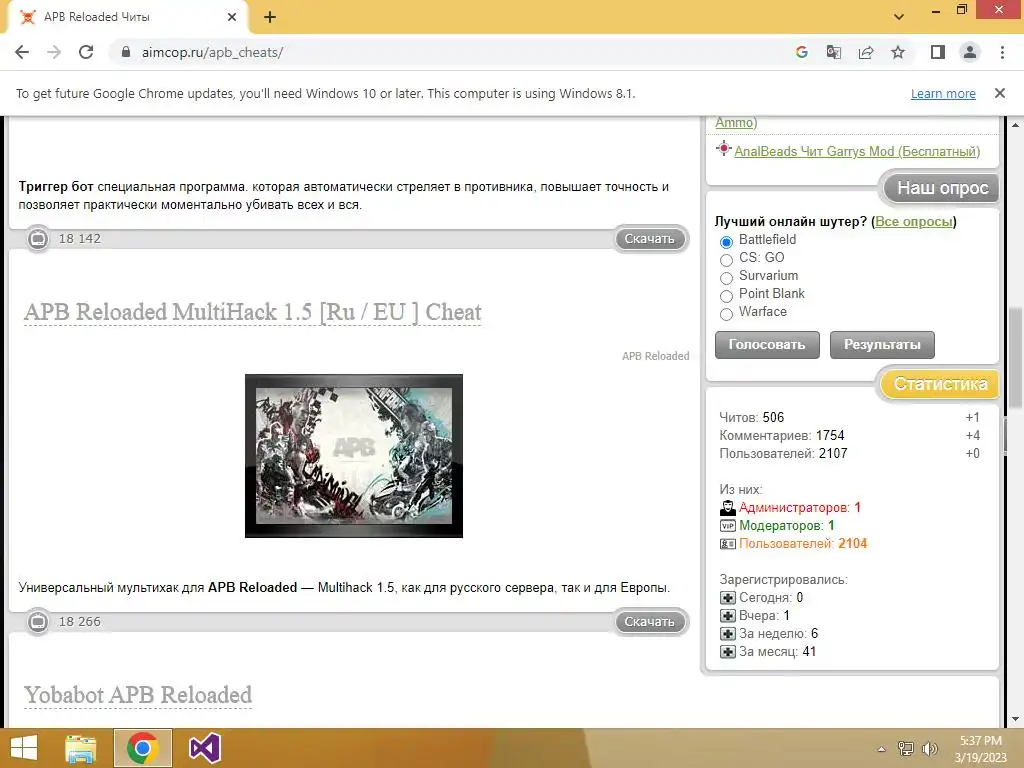Click Наш опрос section header
This screenshot has height=768, width=1024.
click(942, 188)
